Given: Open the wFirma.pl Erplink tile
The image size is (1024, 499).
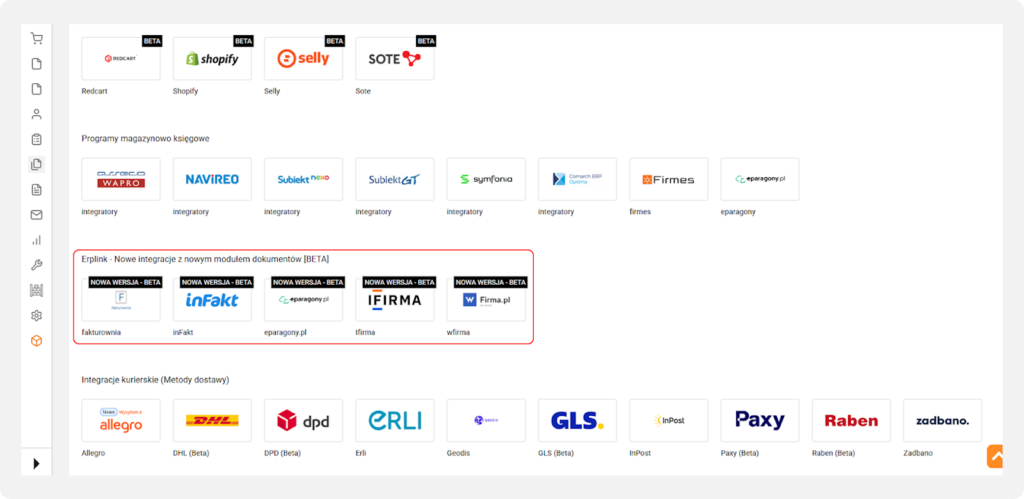Looking at the screenshot, I should click(x=486, y=300).
